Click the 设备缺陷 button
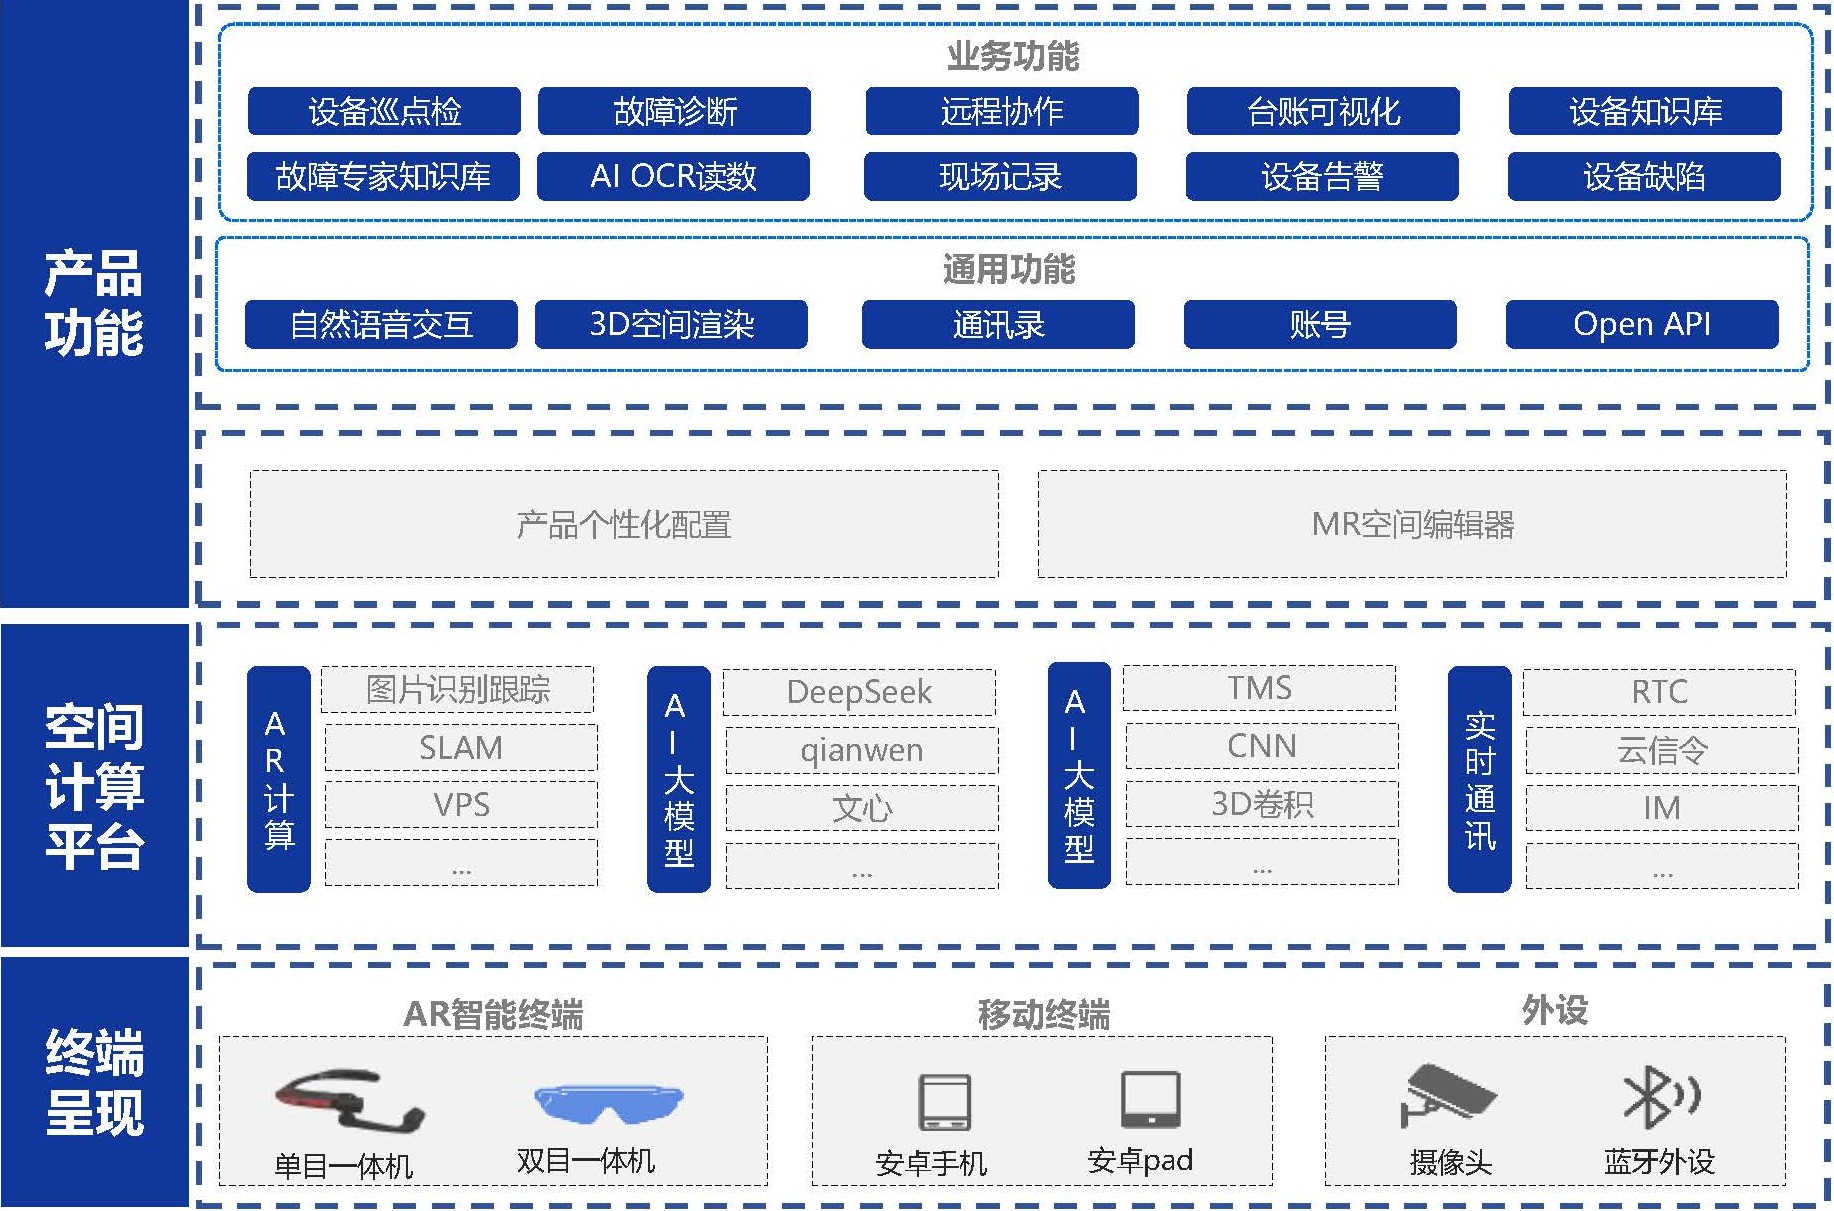 coord(1644,177)
